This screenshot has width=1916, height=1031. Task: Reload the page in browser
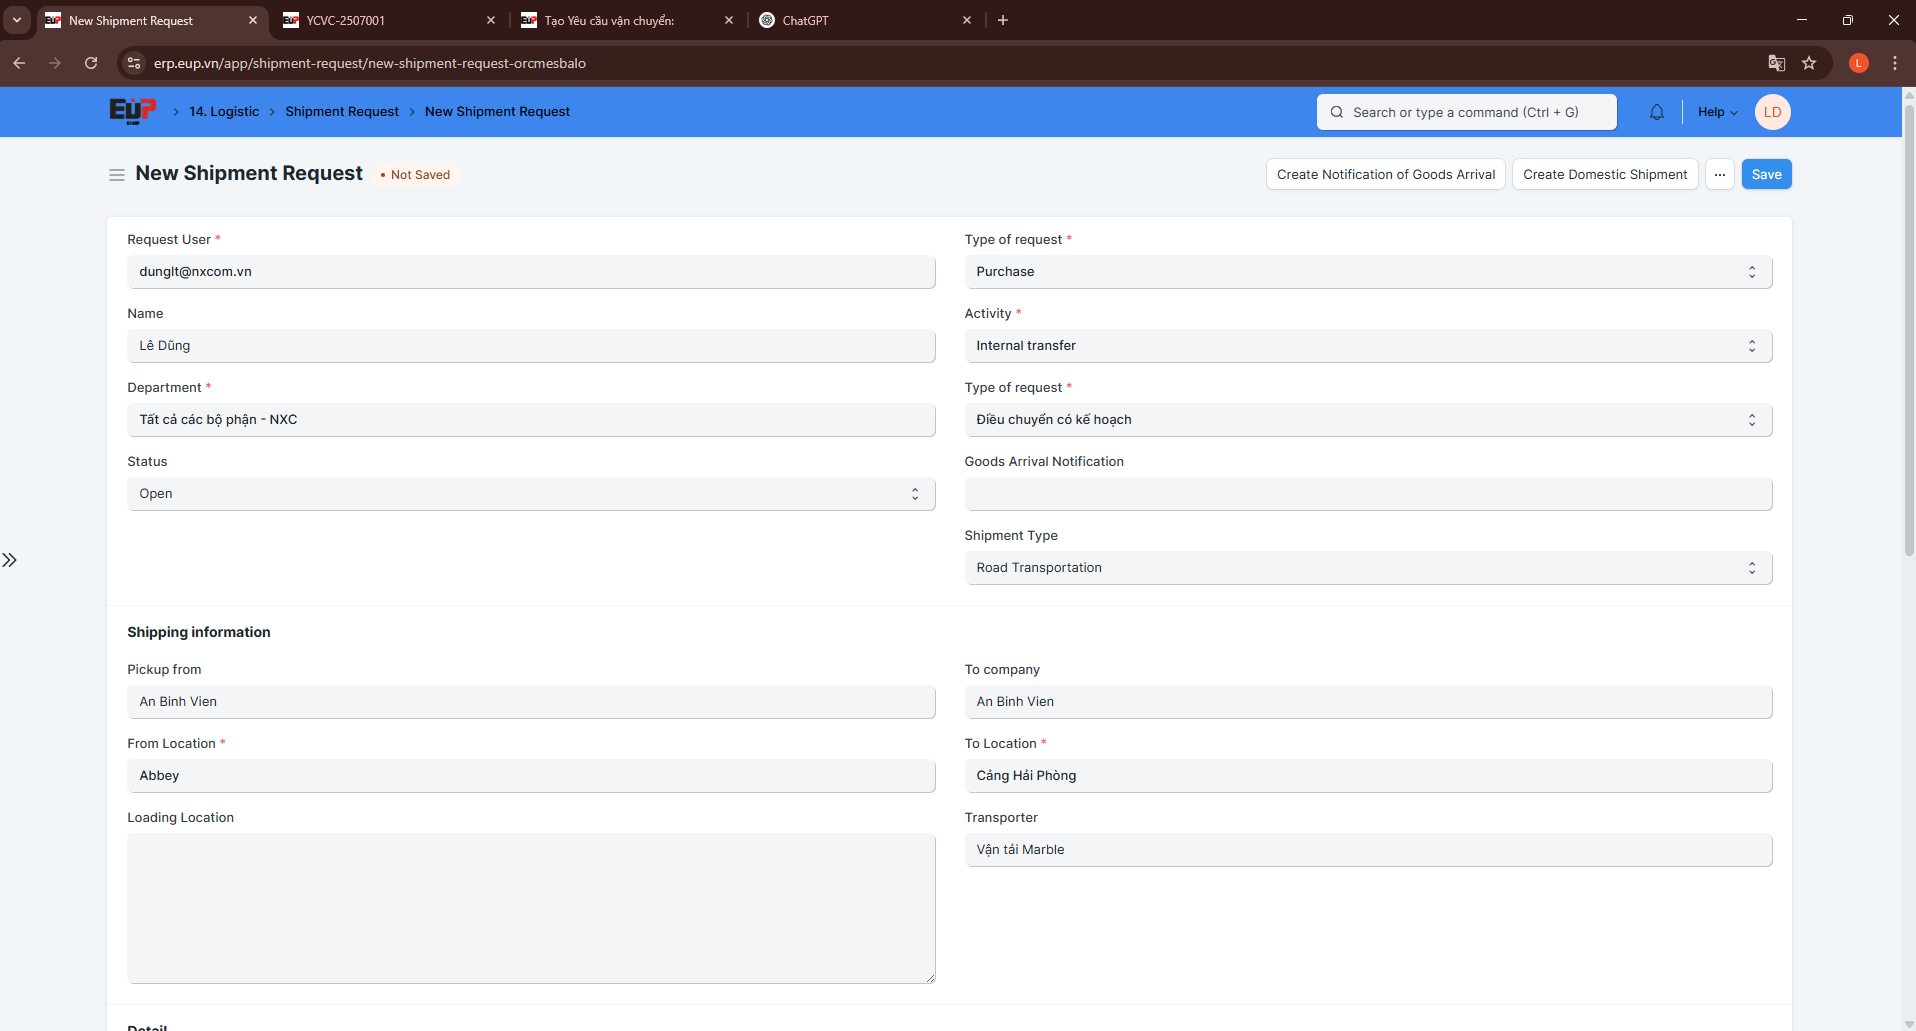pyautogui.click(x=91, y=63)
